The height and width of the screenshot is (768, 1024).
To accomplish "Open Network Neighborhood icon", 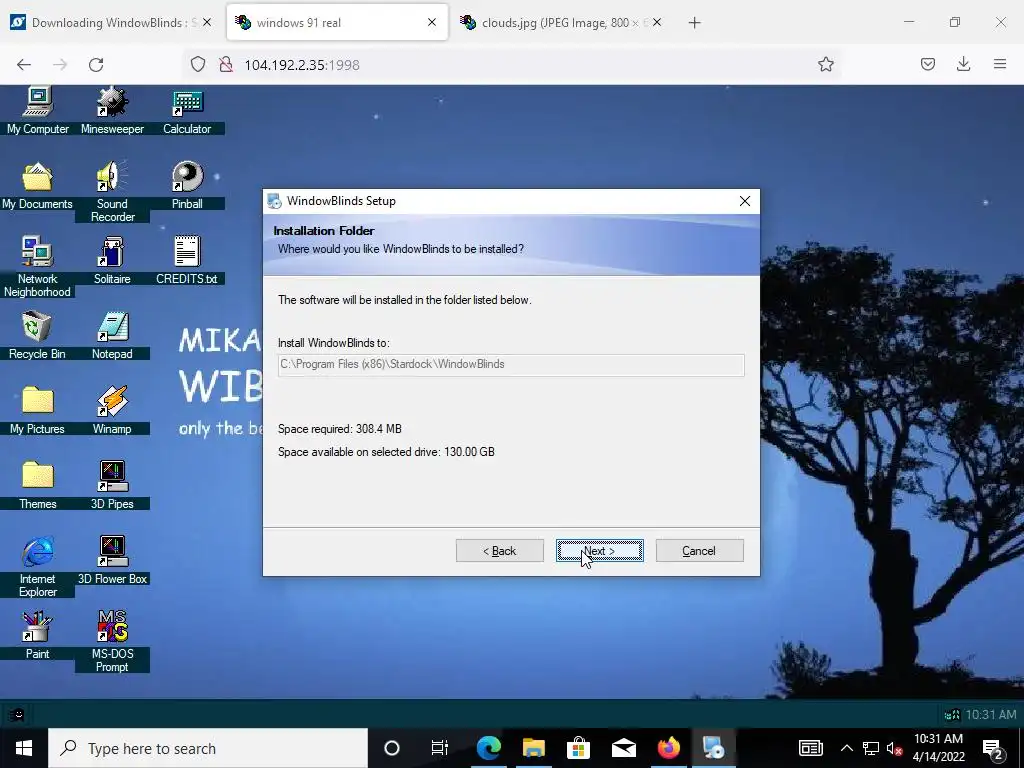I will click(x=37, y=266).
